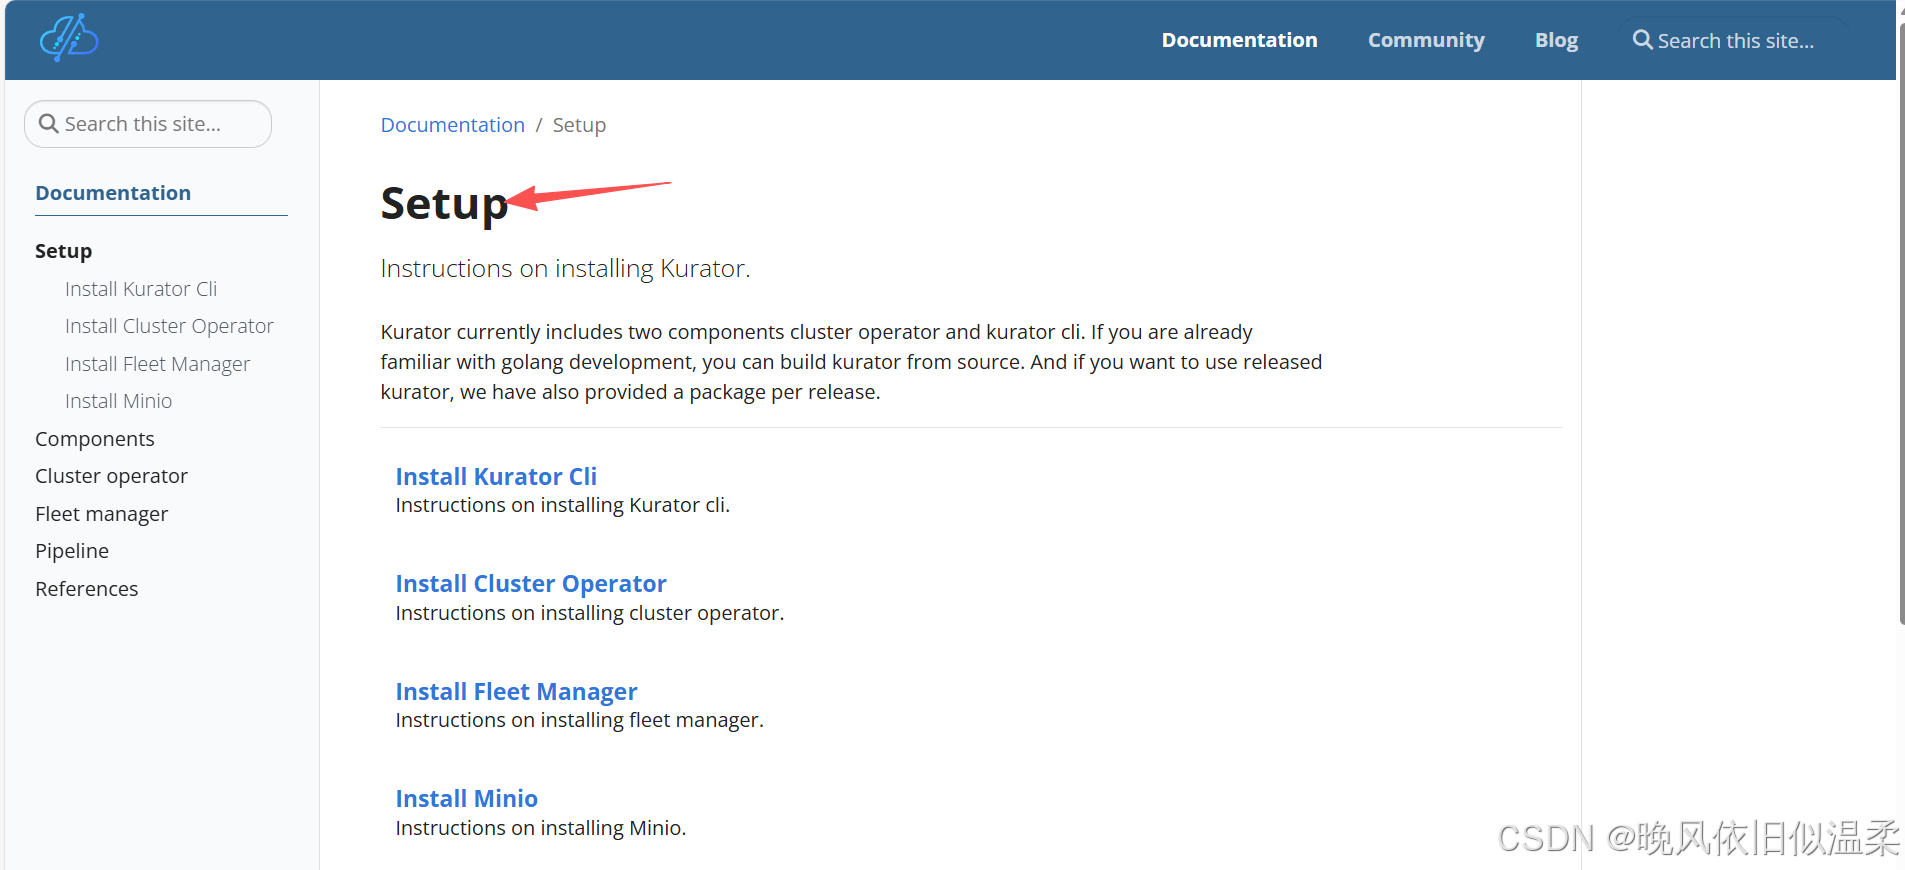Screen dimensions: 1905x870
Task: Expand the Cluster operator sidebar section
Action: tap(111, 476)
